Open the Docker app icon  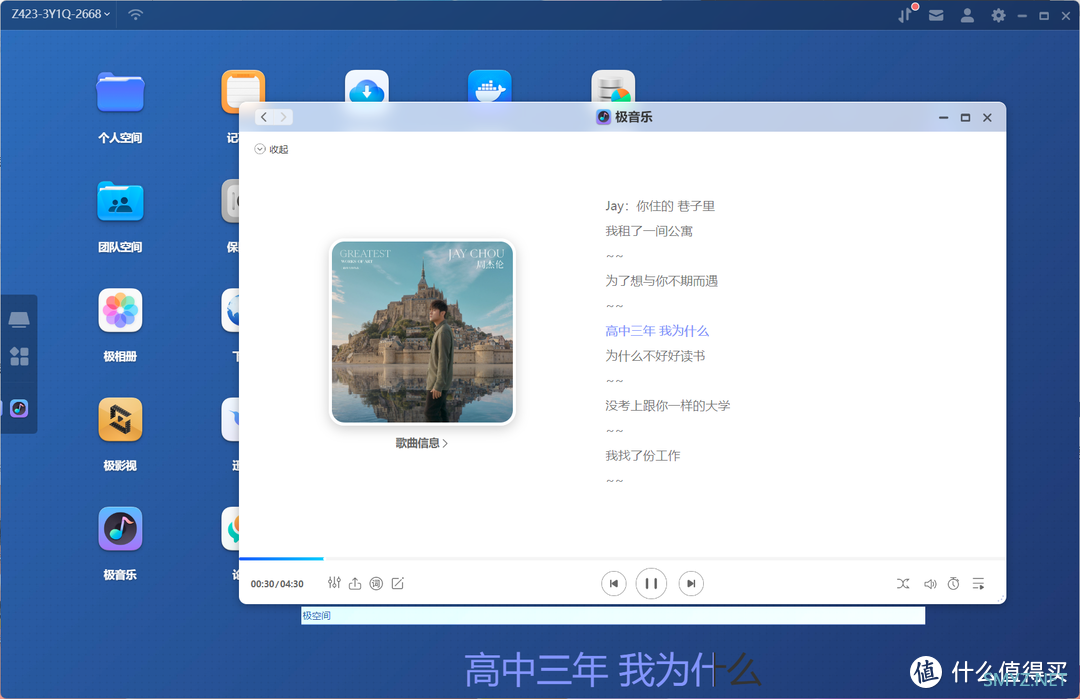coord(490,87)
